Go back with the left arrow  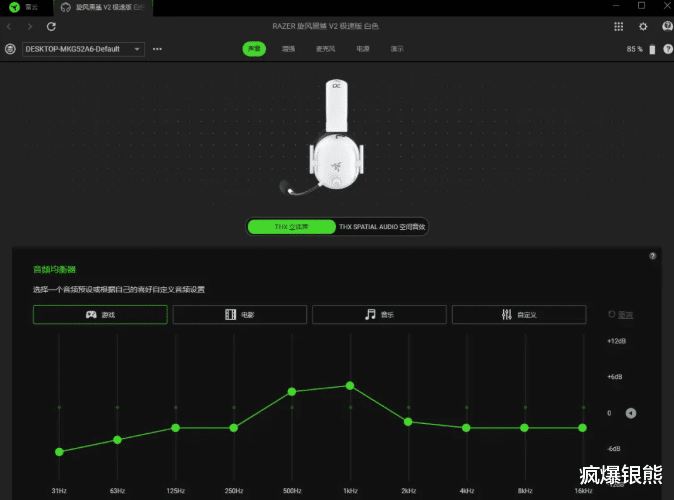point(9,27)
